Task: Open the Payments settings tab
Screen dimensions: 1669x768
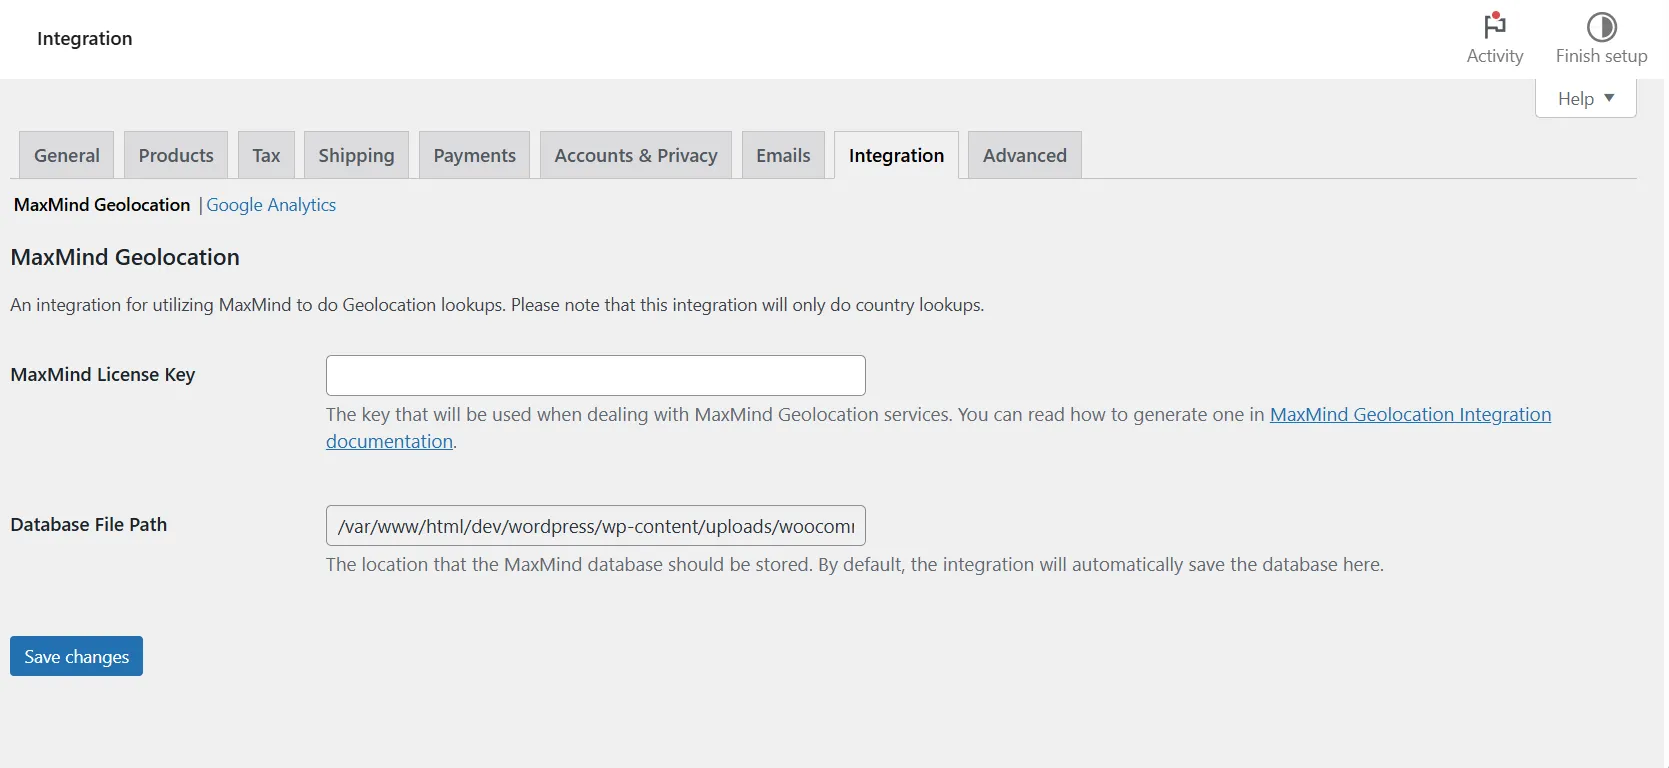Action: pos(474,155)
